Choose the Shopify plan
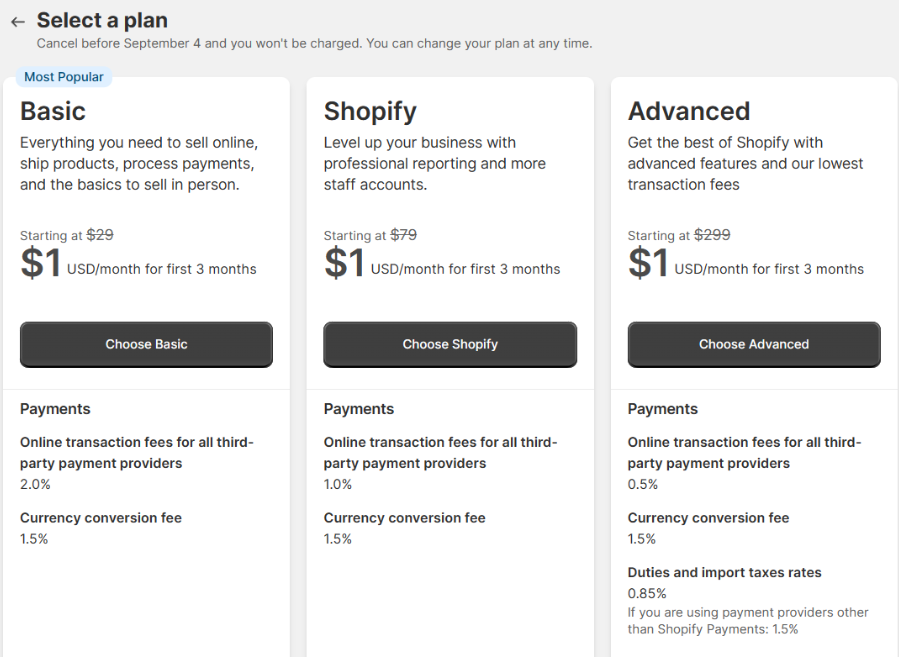The height and width of the screenshot is (657, 899). (x=450, y=344)
